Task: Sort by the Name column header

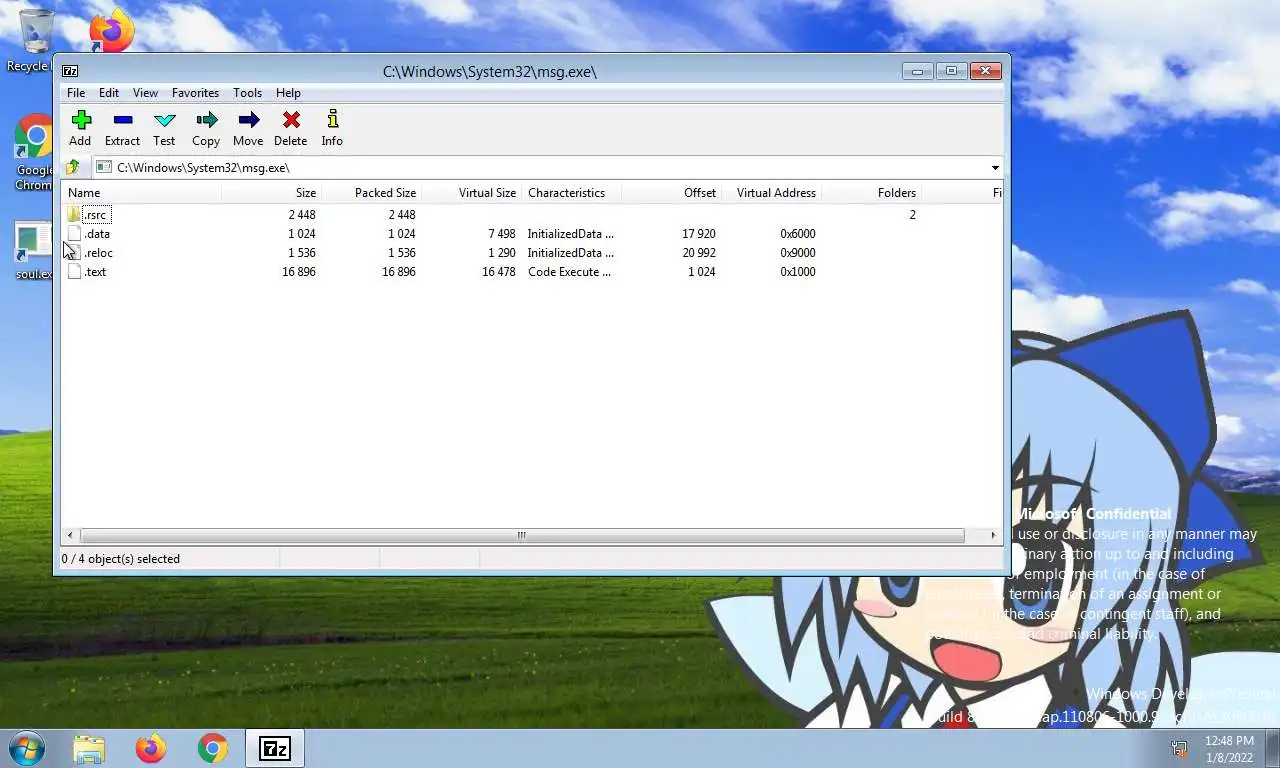Action: [141, 193]
